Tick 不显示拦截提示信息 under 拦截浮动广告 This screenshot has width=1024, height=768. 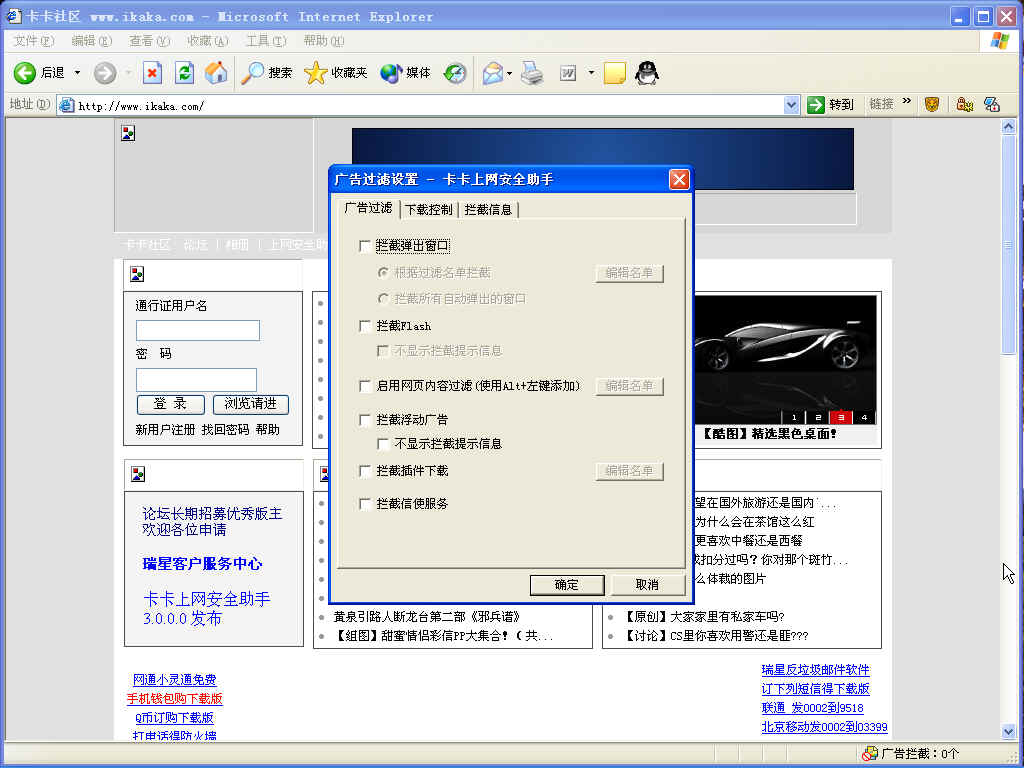pos(383,444)
